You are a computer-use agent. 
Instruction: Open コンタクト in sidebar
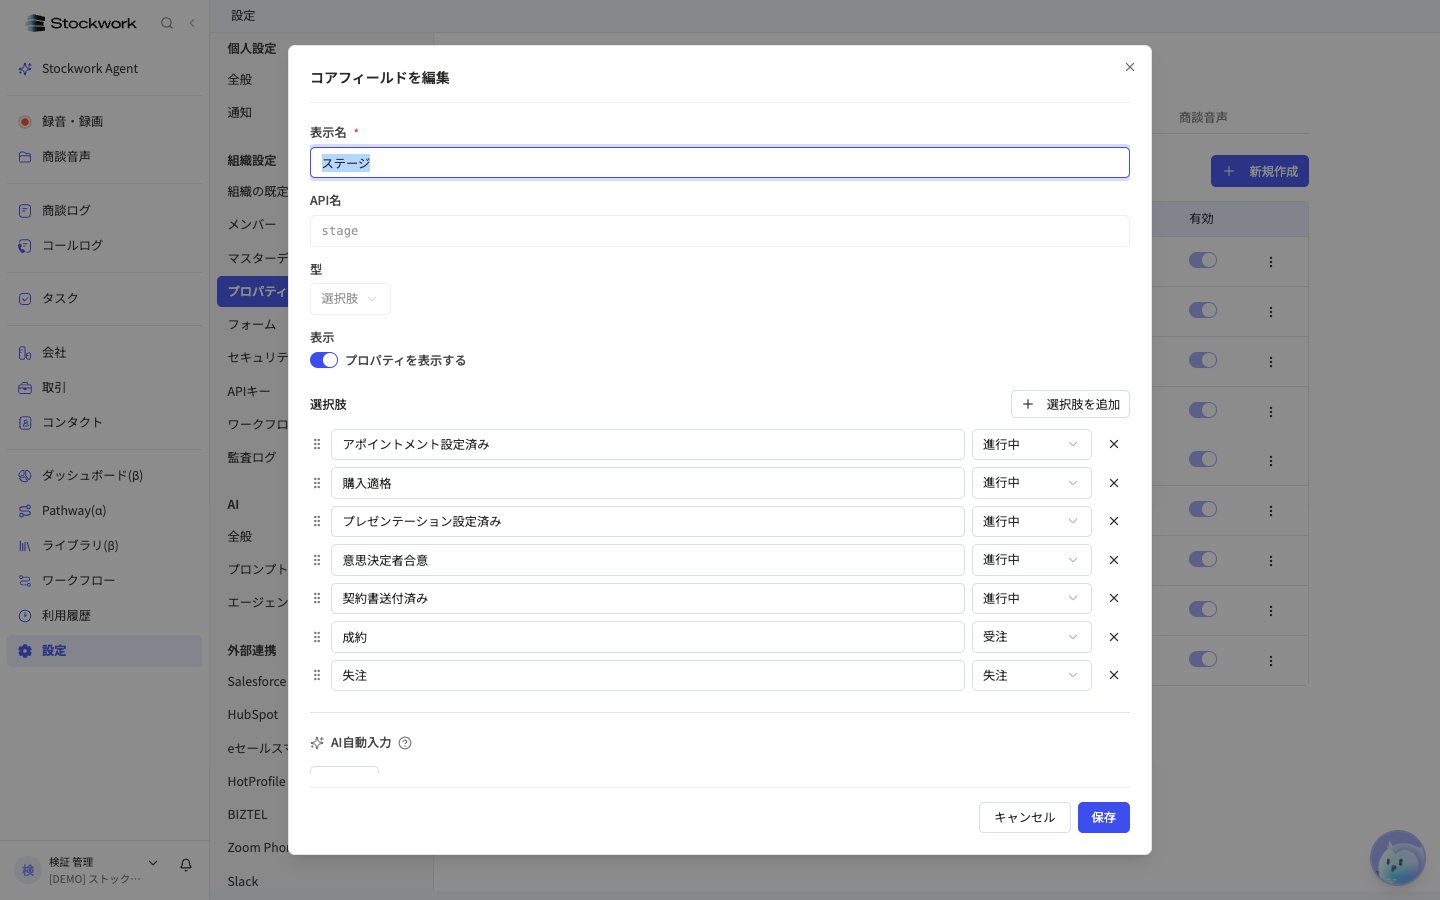(x=104, y=422)
